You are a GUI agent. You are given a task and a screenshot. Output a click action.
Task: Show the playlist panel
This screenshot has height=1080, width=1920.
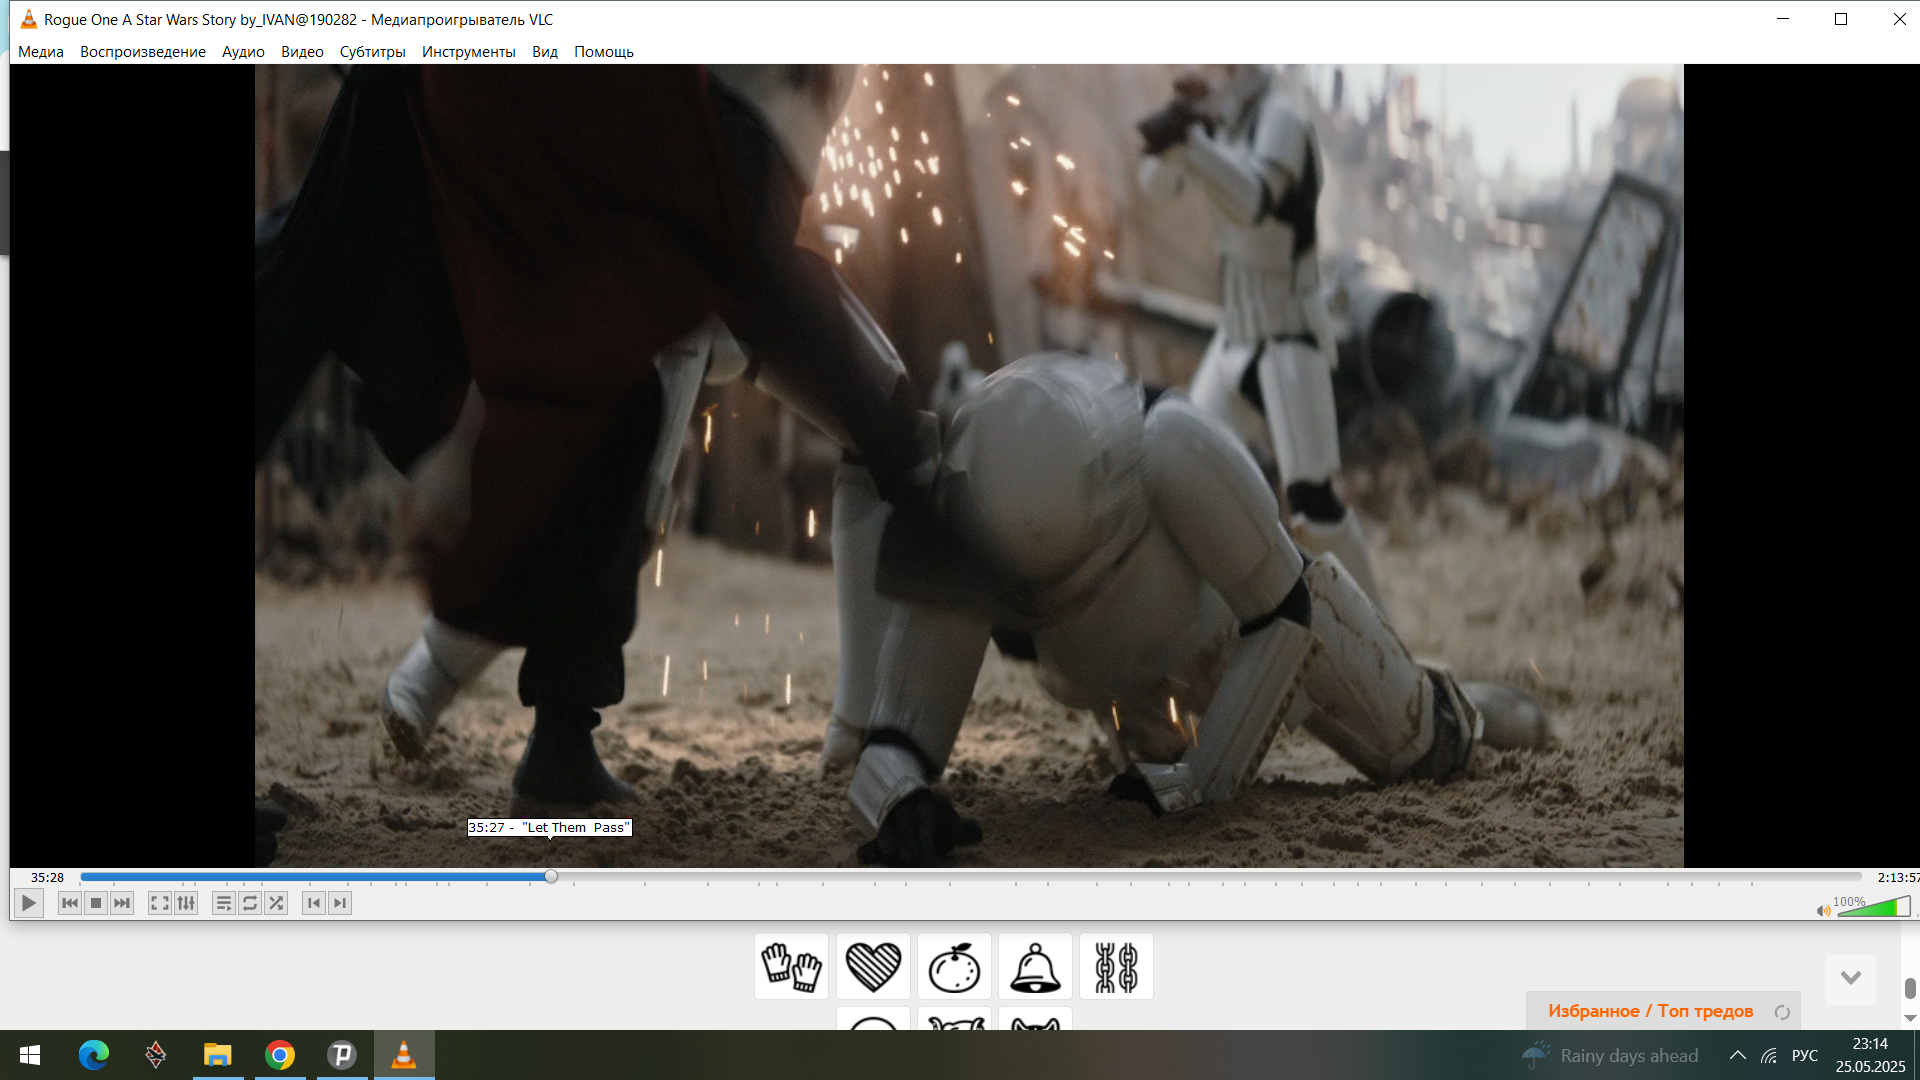click(x=224, y=903)
